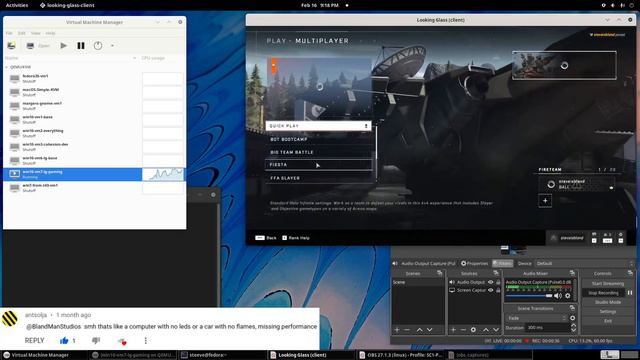Undock the OBS Scenes panel
Screen dimensions: 640x360
440,273
